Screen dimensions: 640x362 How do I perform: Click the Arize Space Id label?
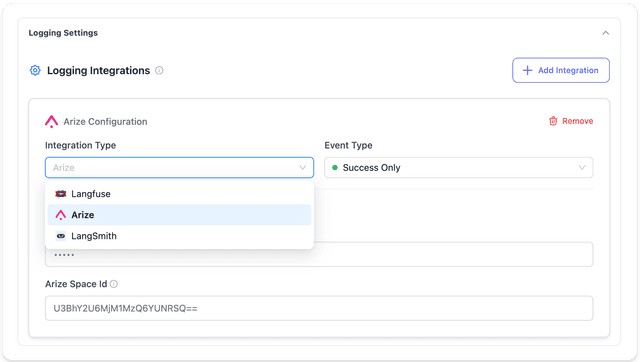point(76,284)
